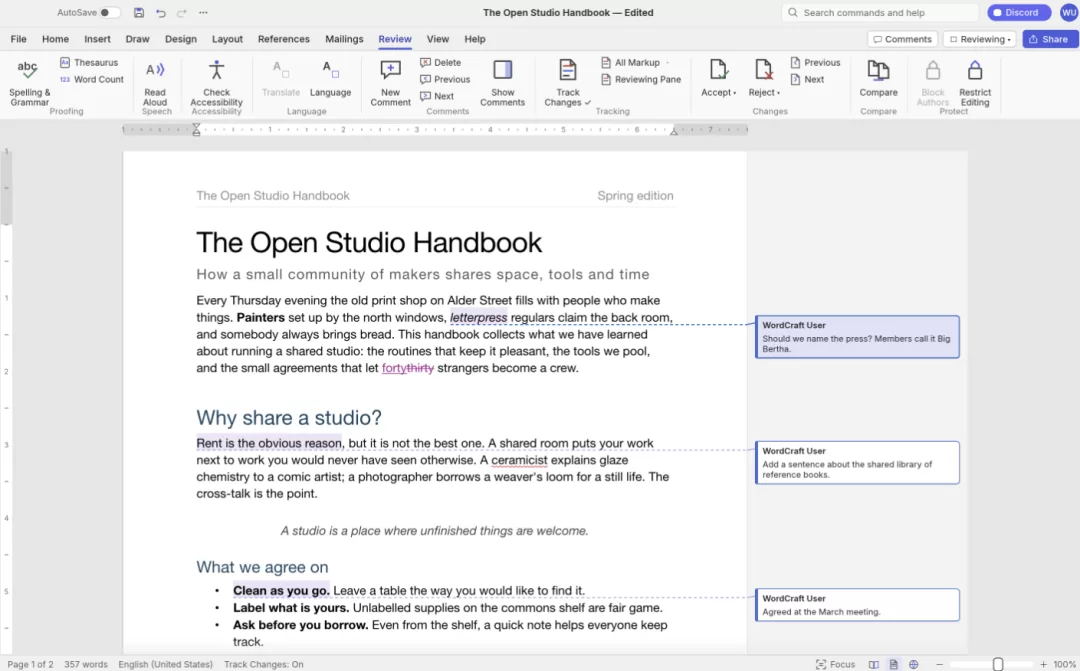Open the Layout ribbon tab
The width and height of the screenshot is (1080, 671).
click(227, 39)
